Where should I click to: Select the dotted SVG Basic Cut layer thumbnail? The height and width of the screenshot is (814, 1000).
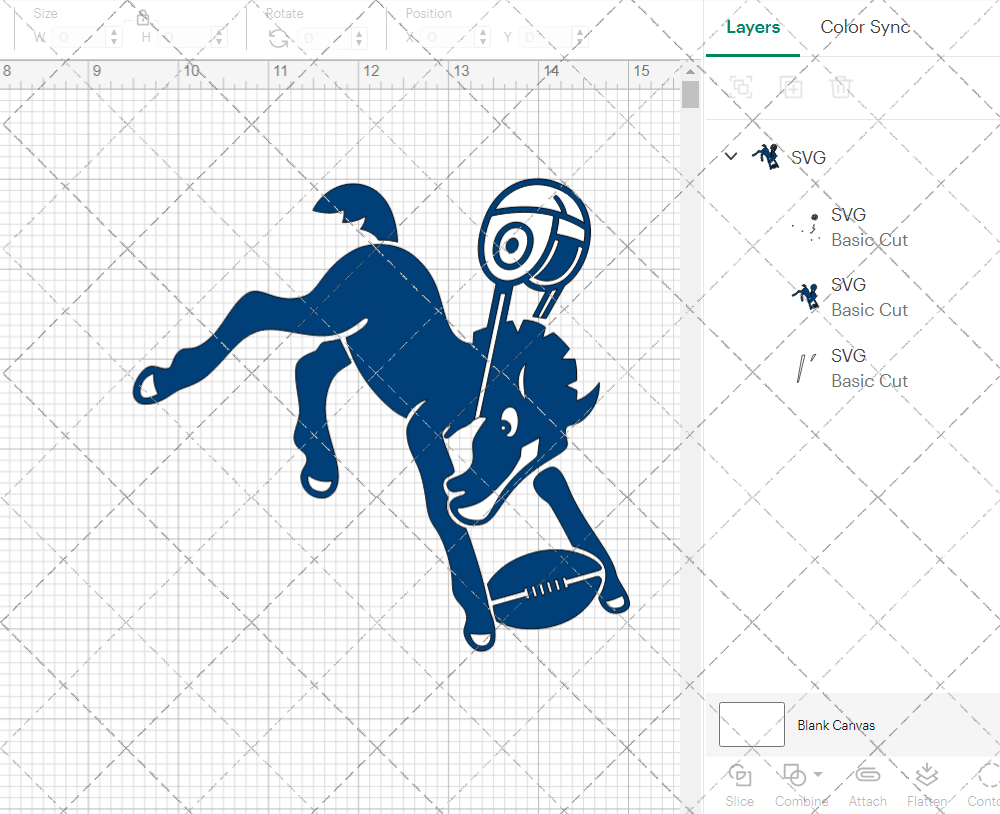[806, 227]
